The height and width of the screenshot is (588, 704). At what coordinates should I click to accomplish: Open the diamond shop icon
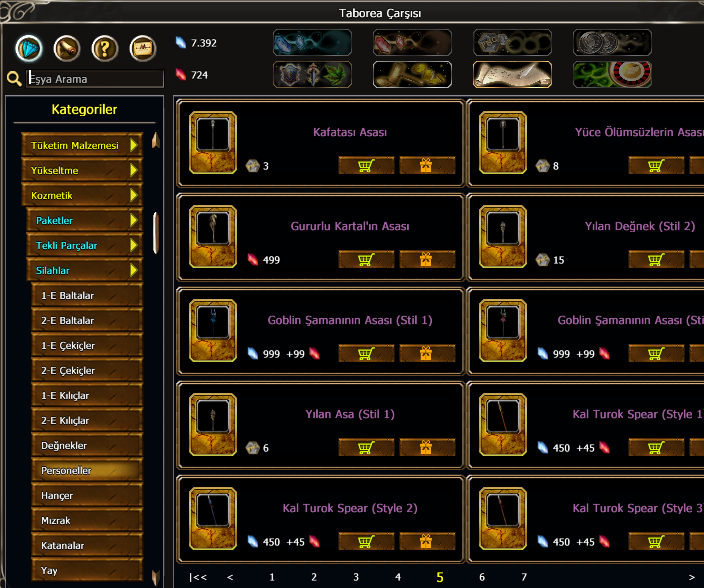tap(29, 48)
